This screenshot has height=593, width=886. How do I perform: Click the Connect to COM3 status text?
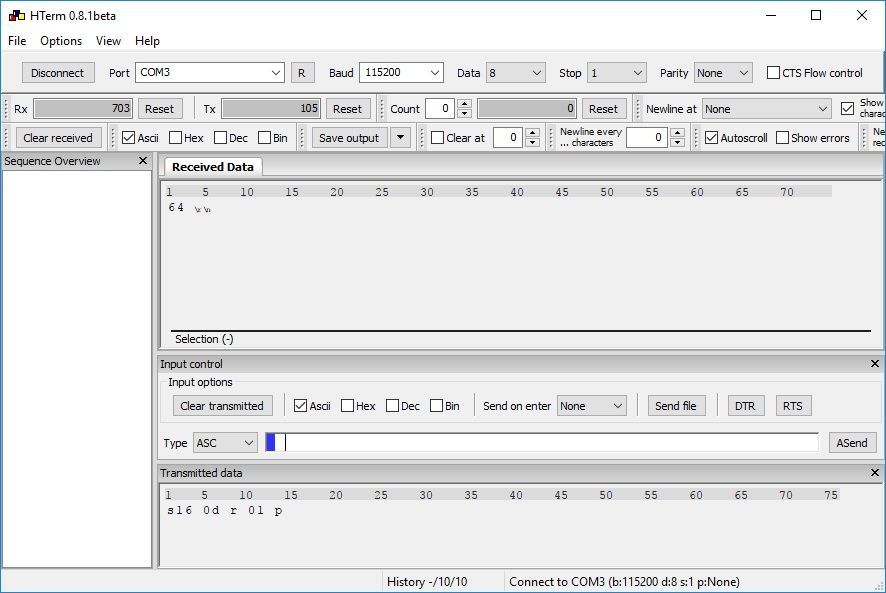pyautogui.click(x=624, y=582)
